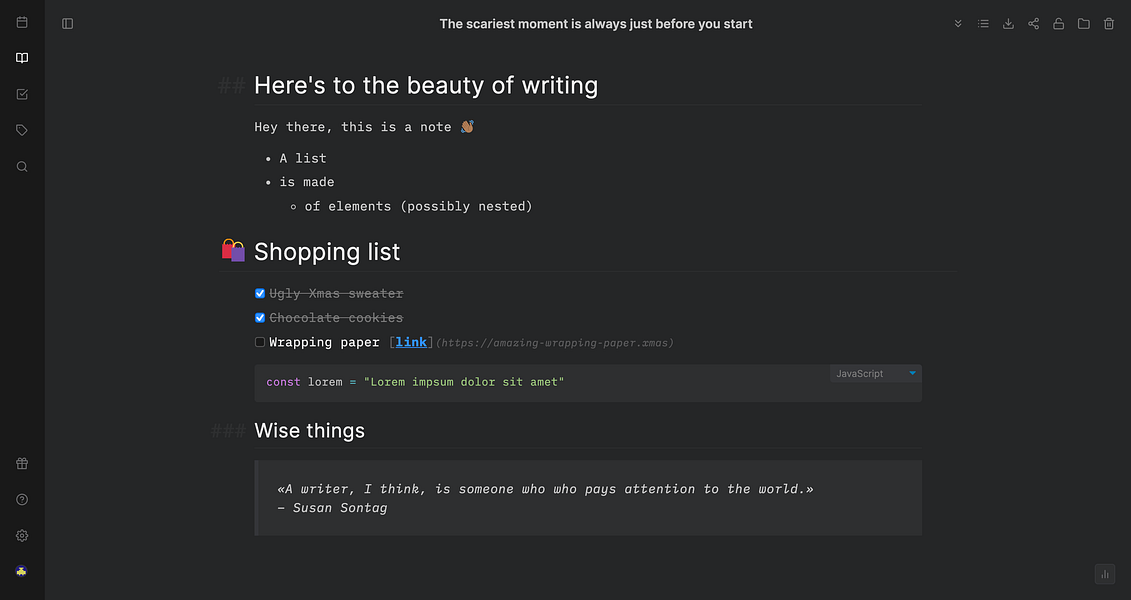Open the tasks checklist sidebar icon
Image resolution: width=1131 pixels, height=600 pixels.
pos(22,94)
